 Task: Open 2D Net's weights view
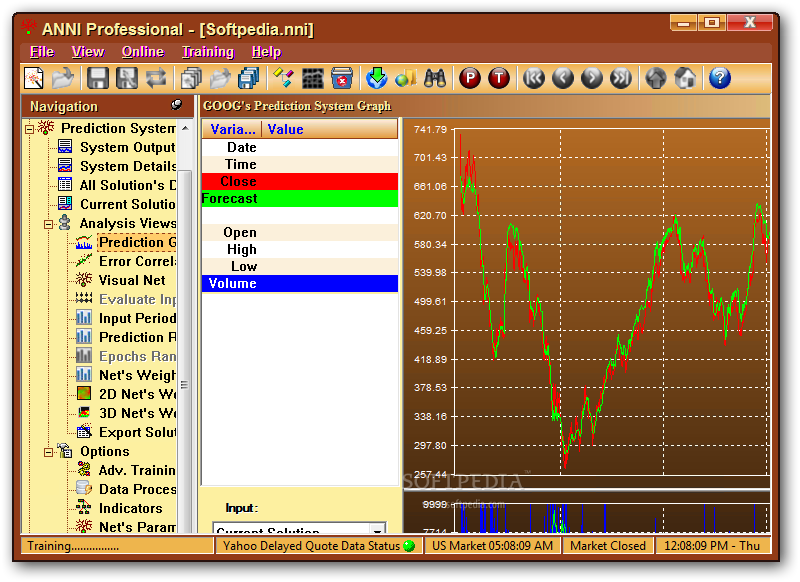point(137,394)
